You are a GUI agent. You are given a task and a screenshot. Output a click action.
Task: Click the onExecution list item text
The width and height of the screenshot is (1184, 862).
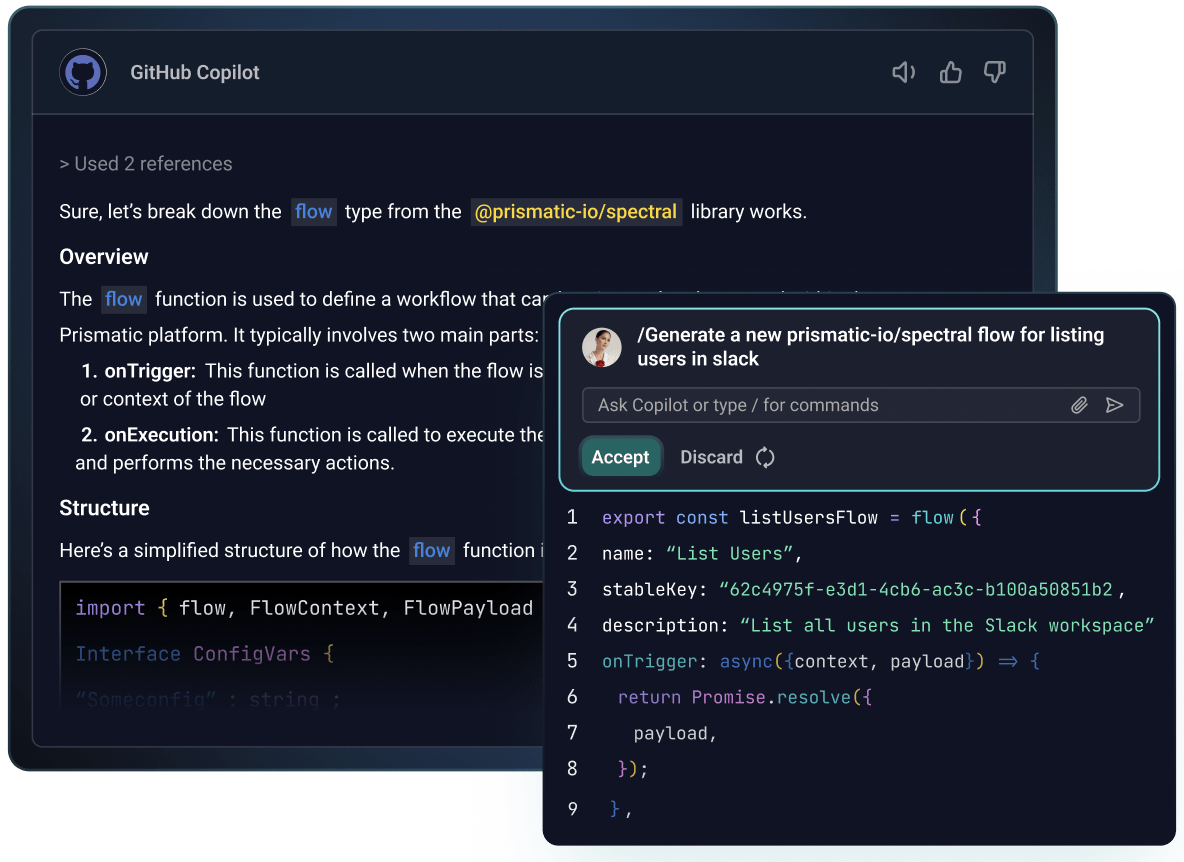coord(310,448)
